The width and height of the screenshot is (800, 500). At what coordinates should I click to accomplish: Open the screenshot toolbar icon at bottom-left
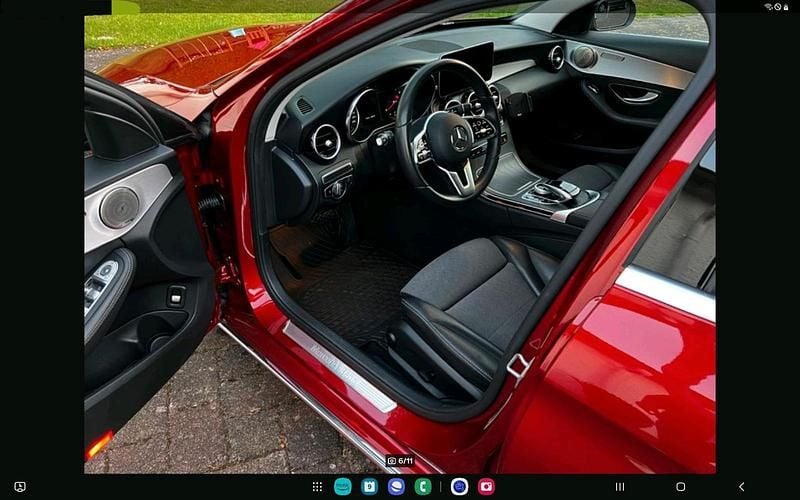[x=20, y=487]
